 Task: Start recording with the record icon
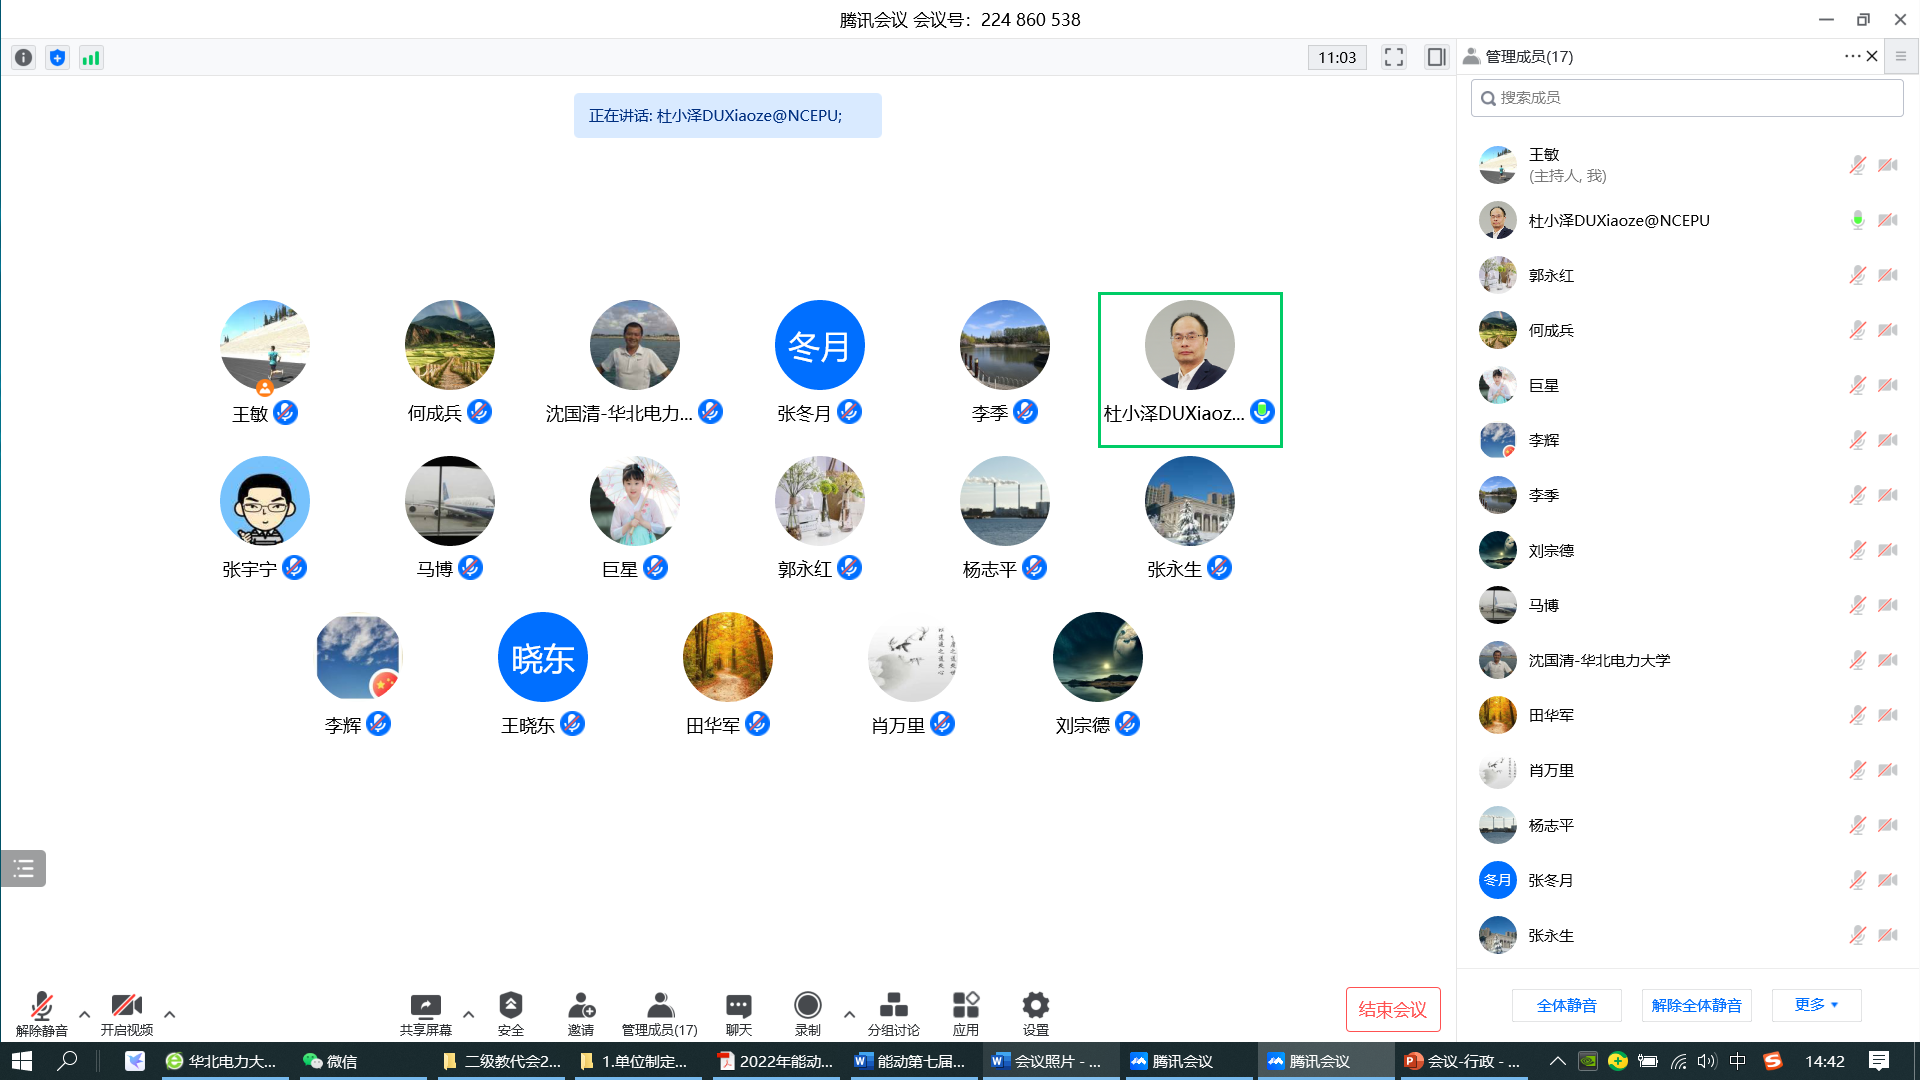807,1006
